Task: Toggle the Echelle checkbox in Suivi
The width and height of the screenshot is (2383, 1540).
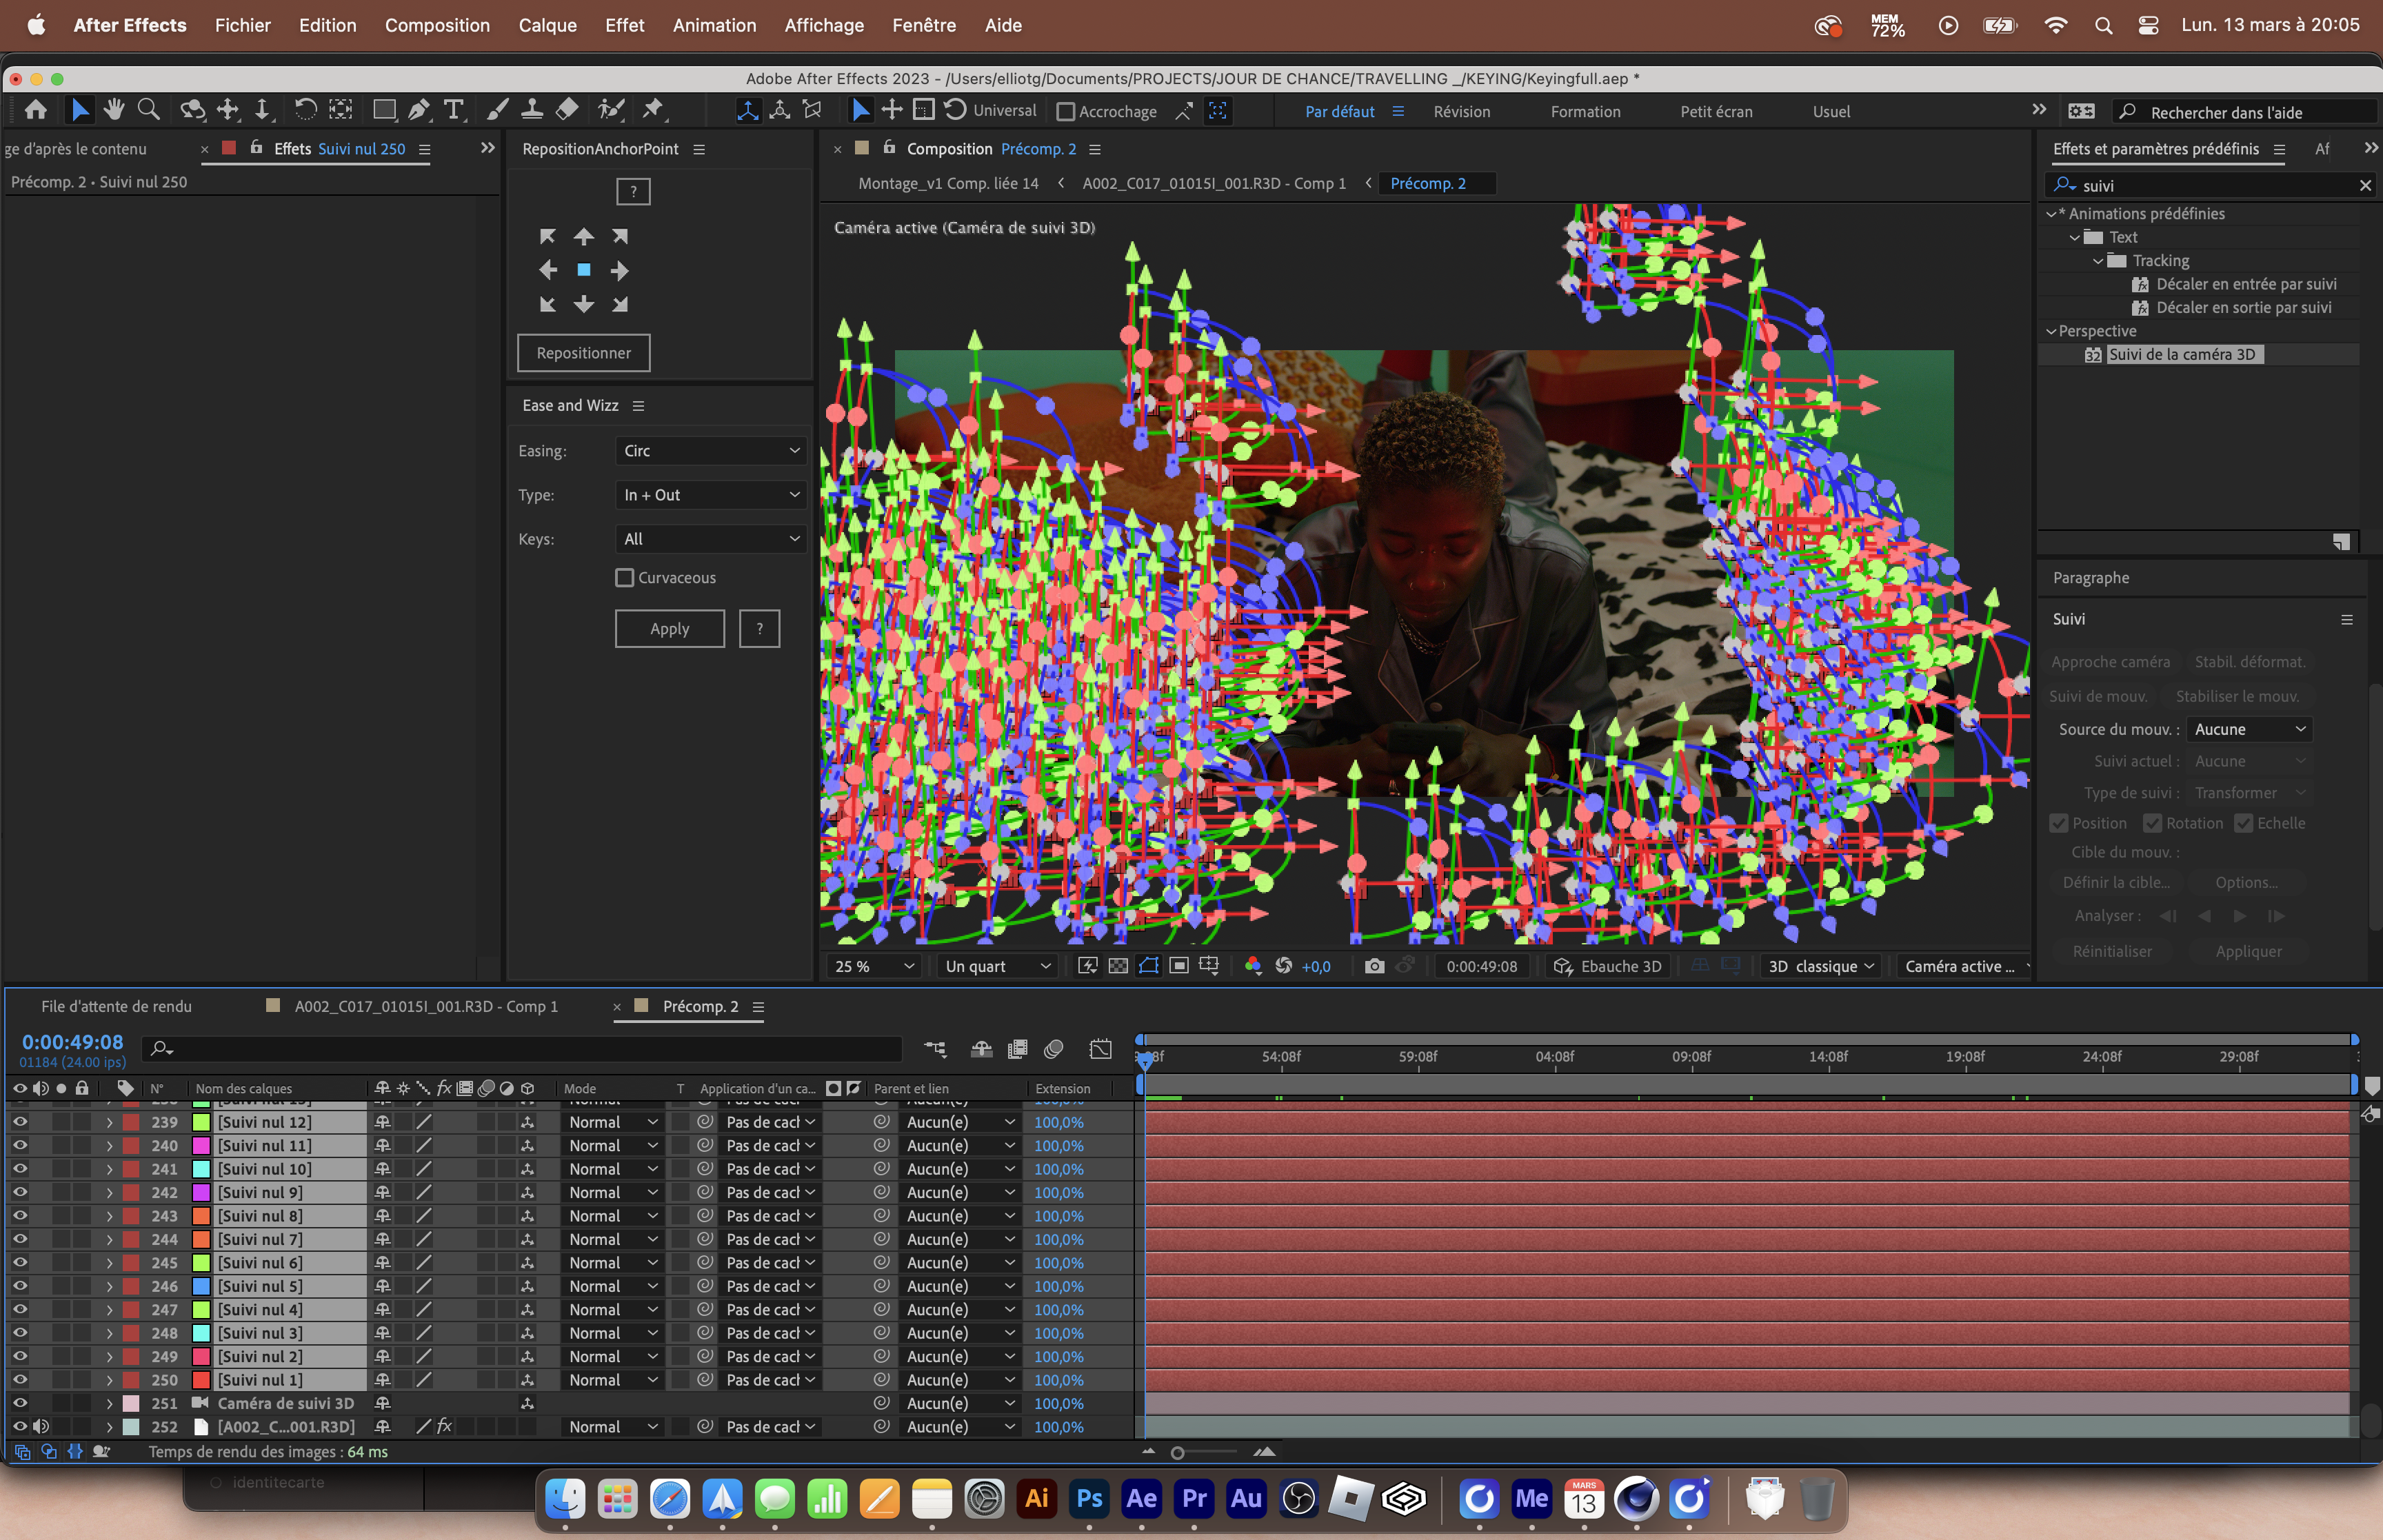Action: point(2243,823)
